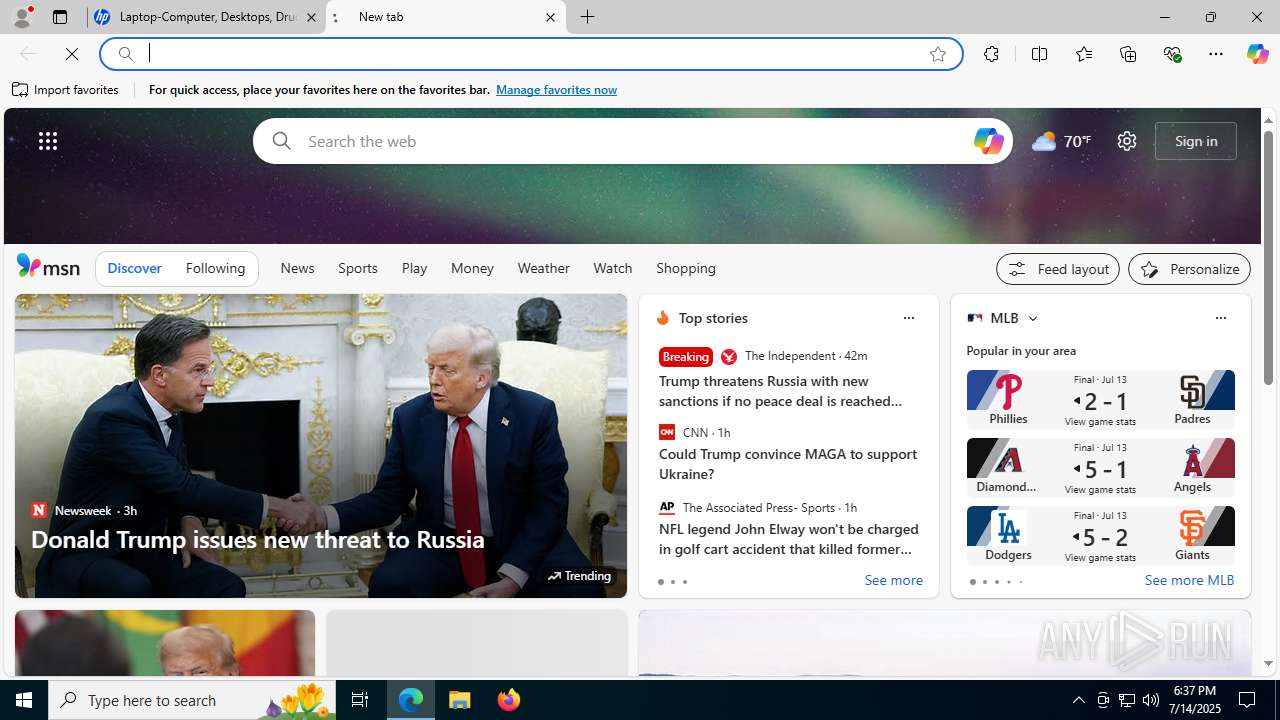Open the Watch menu item
The image size is (1280, 720).
point(612,268)
